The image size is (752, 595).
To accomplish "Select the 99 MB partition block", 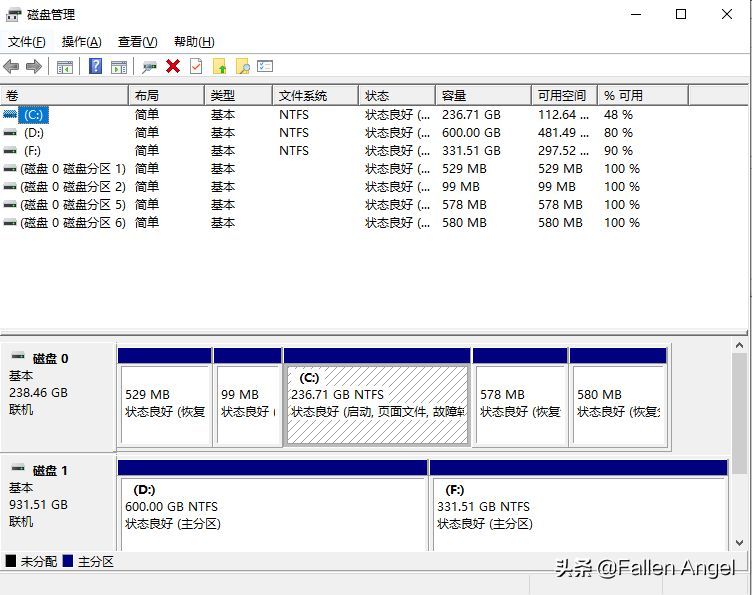I will pyautogui.click(x=247, y=397).
